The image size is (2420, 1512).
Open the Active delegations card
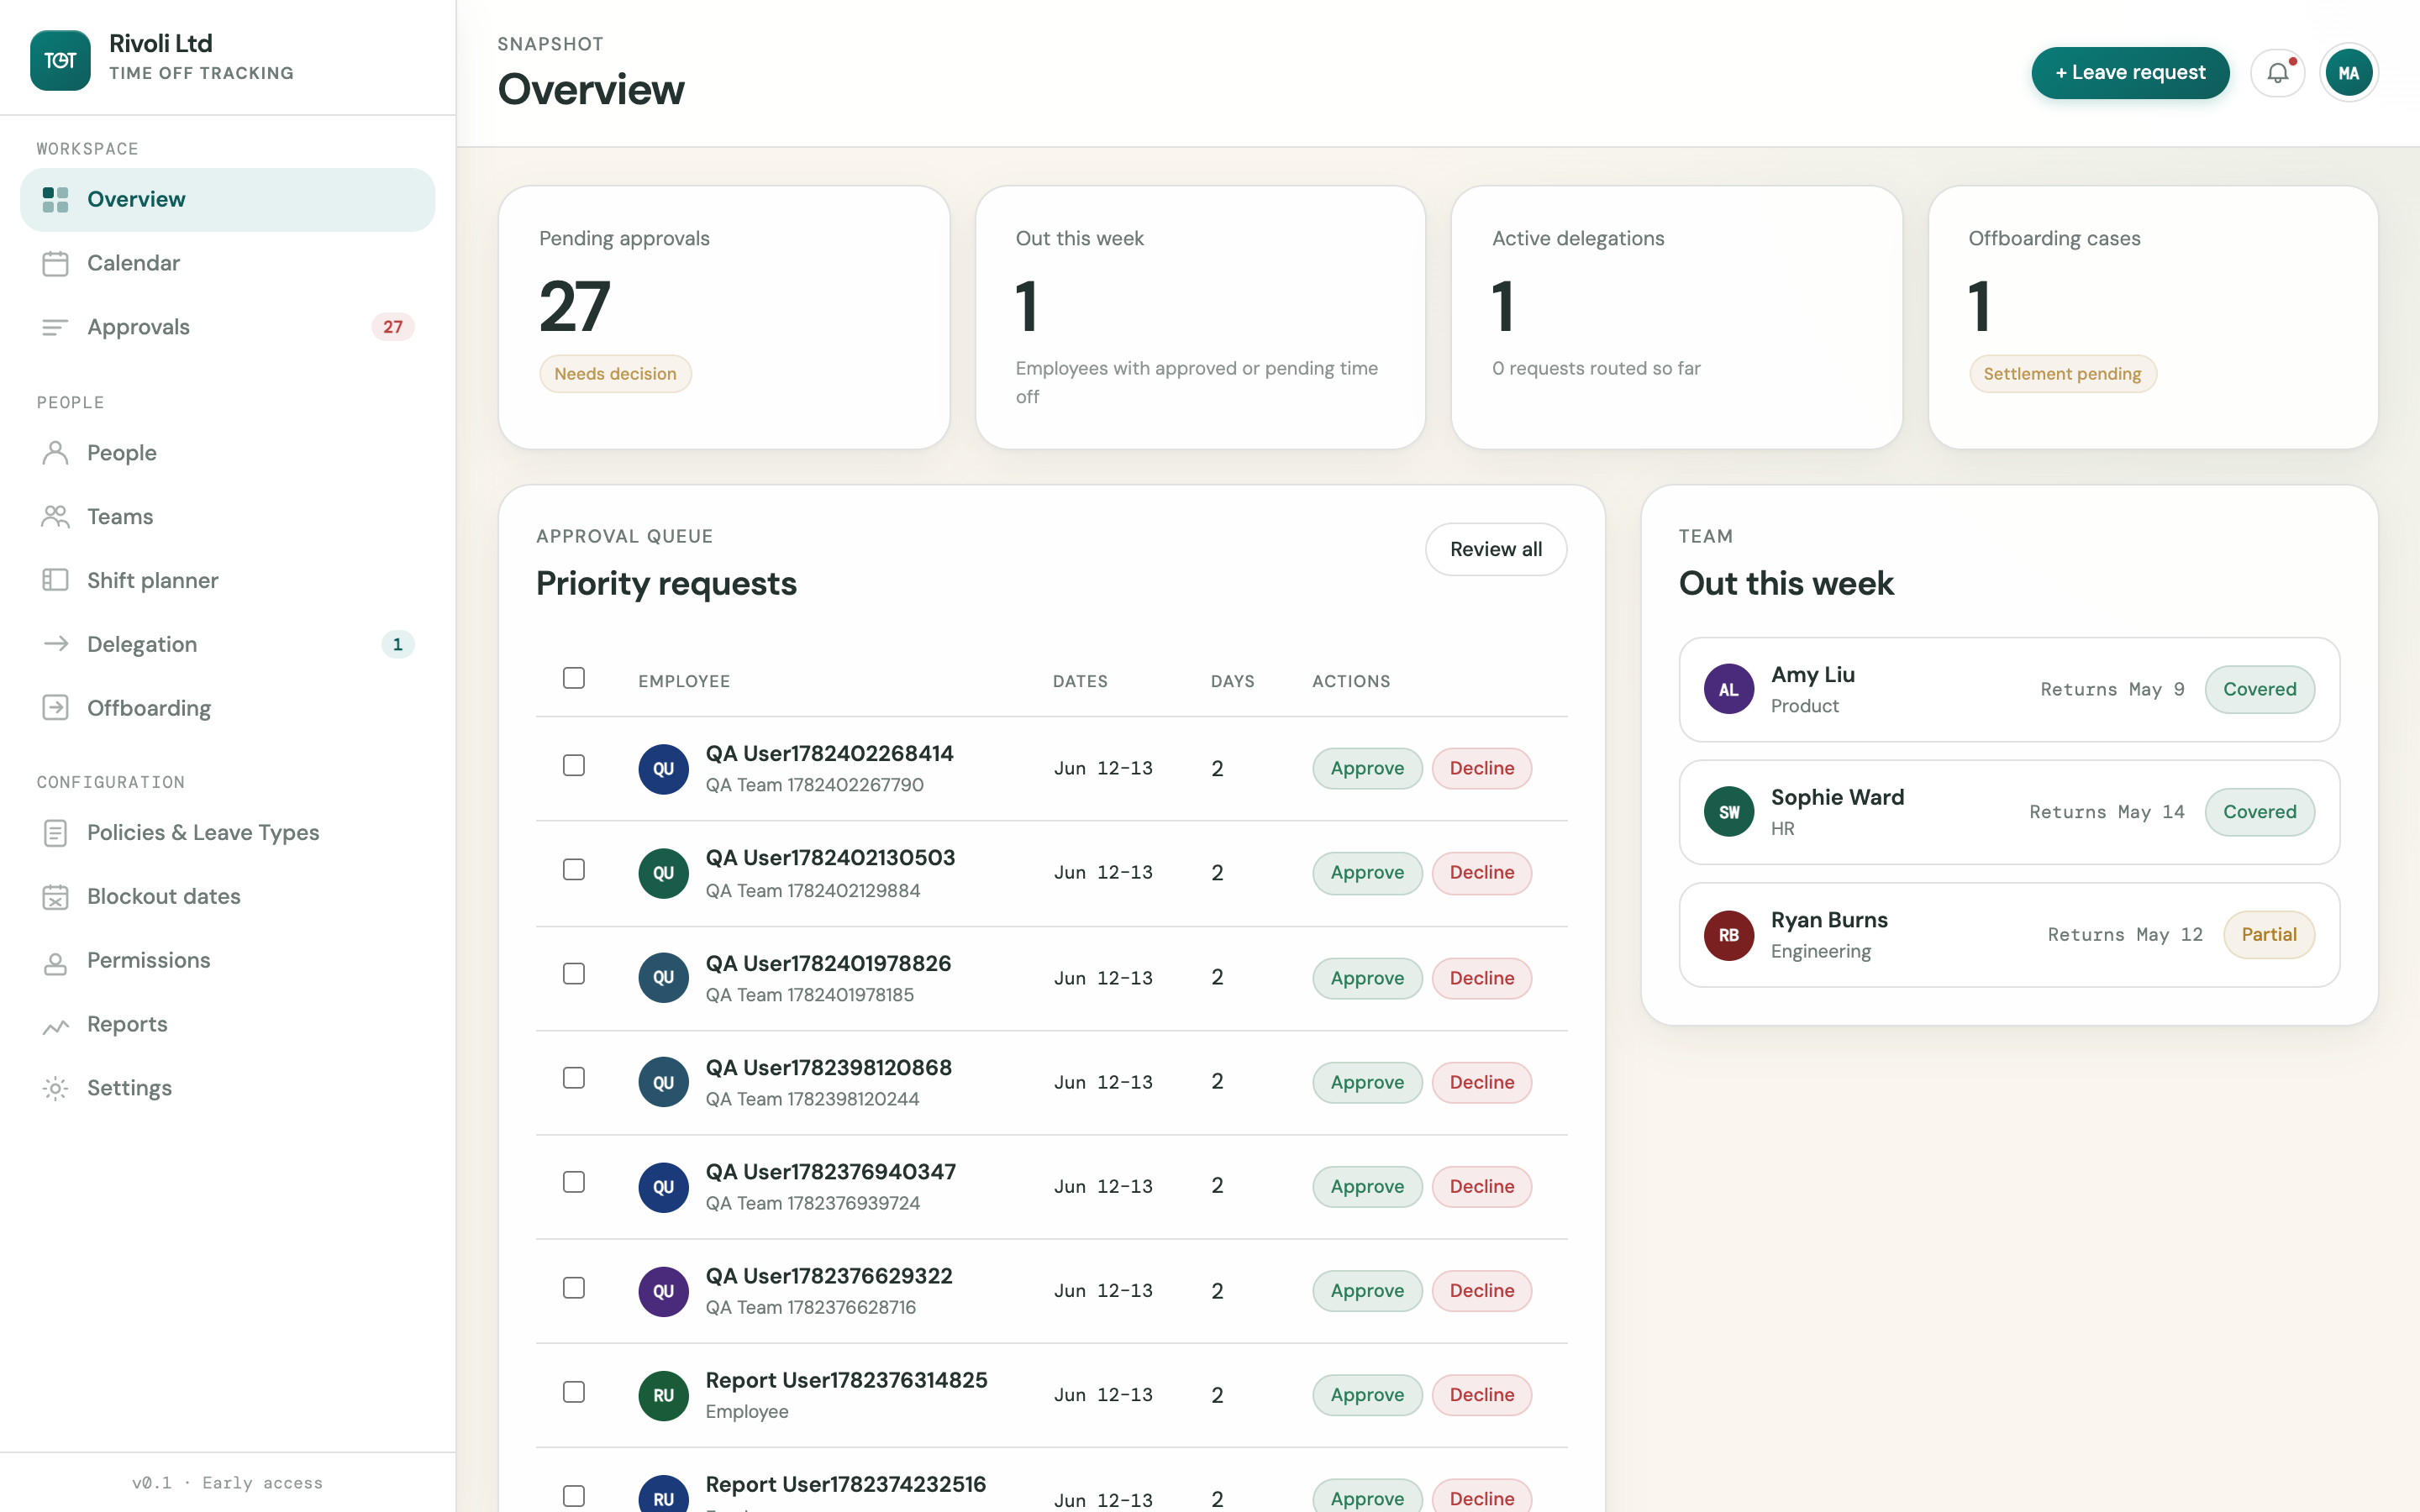pyautogui.click(x=1676, y=317)
